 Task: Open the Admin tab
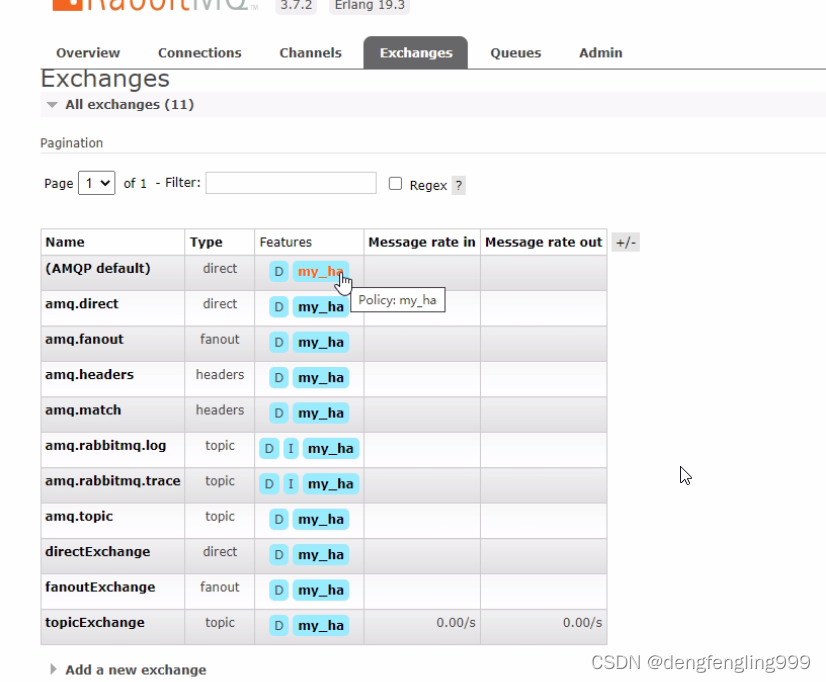(x=600, y=53)
